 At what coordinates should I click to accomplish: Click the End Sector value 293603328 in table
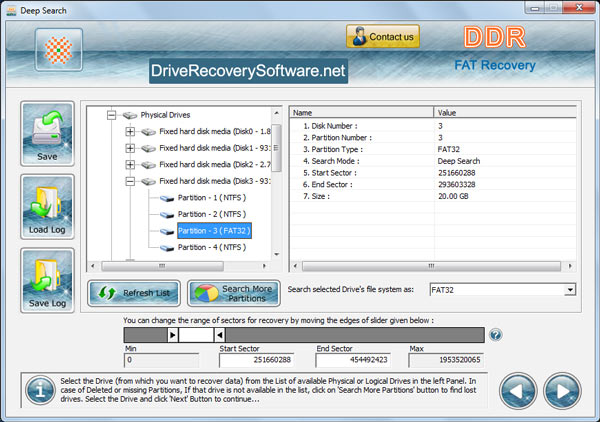457,184
